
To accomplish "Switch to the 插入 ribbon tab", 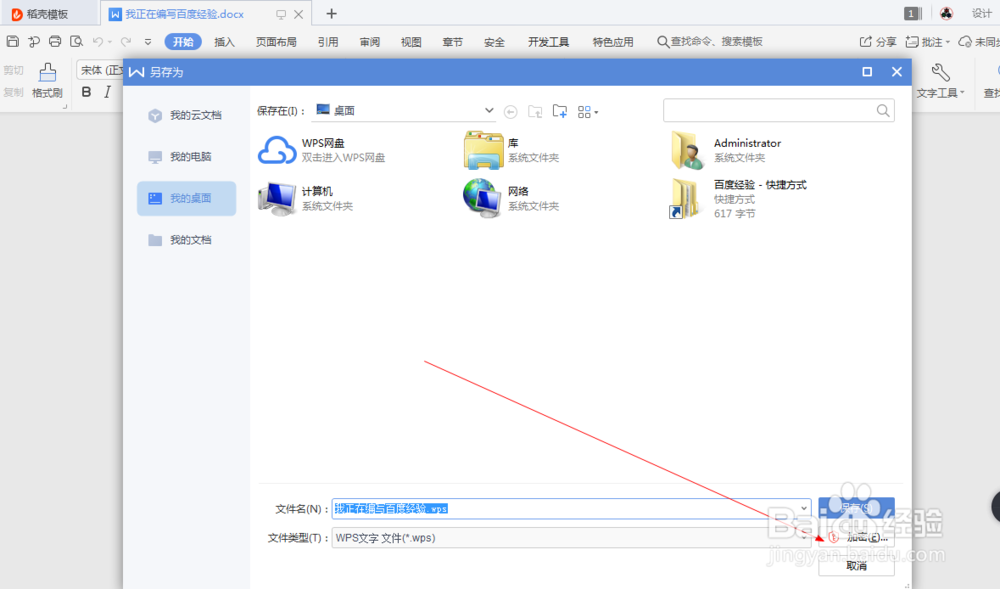I will pyautogui.click(x=224, y=42).
